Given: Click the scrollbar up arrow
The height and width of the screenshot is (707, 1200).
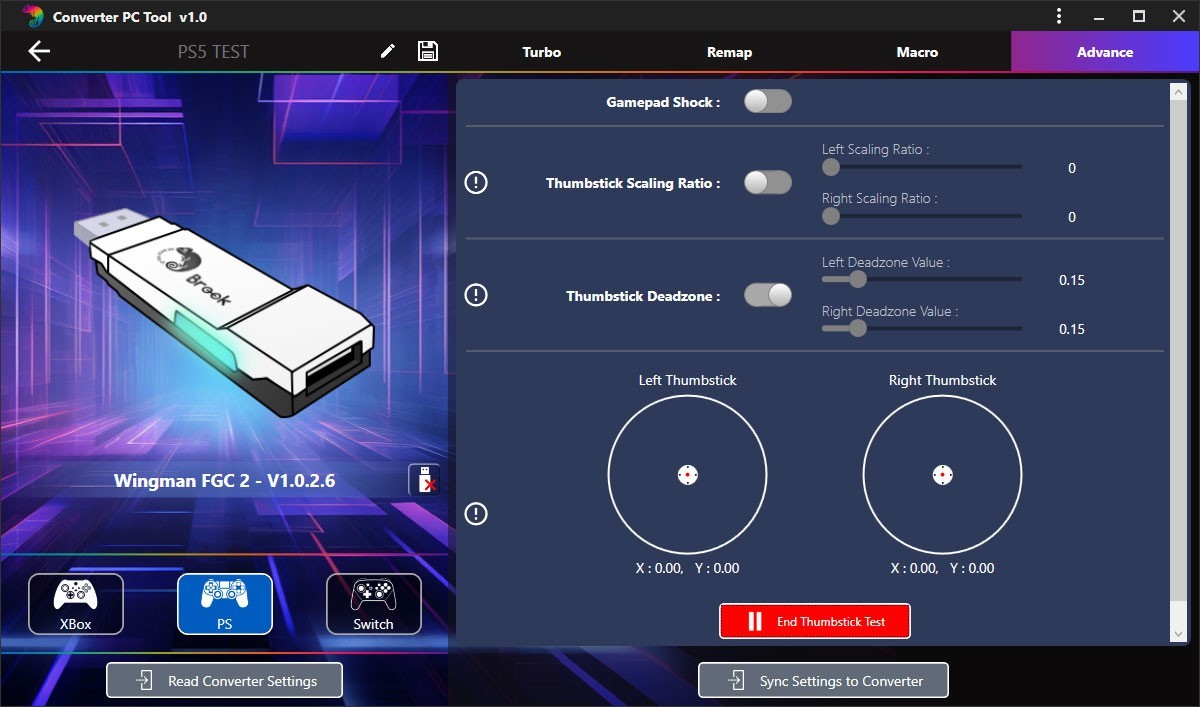Looking at the screenshot, I should click(x=1178, y=91).
